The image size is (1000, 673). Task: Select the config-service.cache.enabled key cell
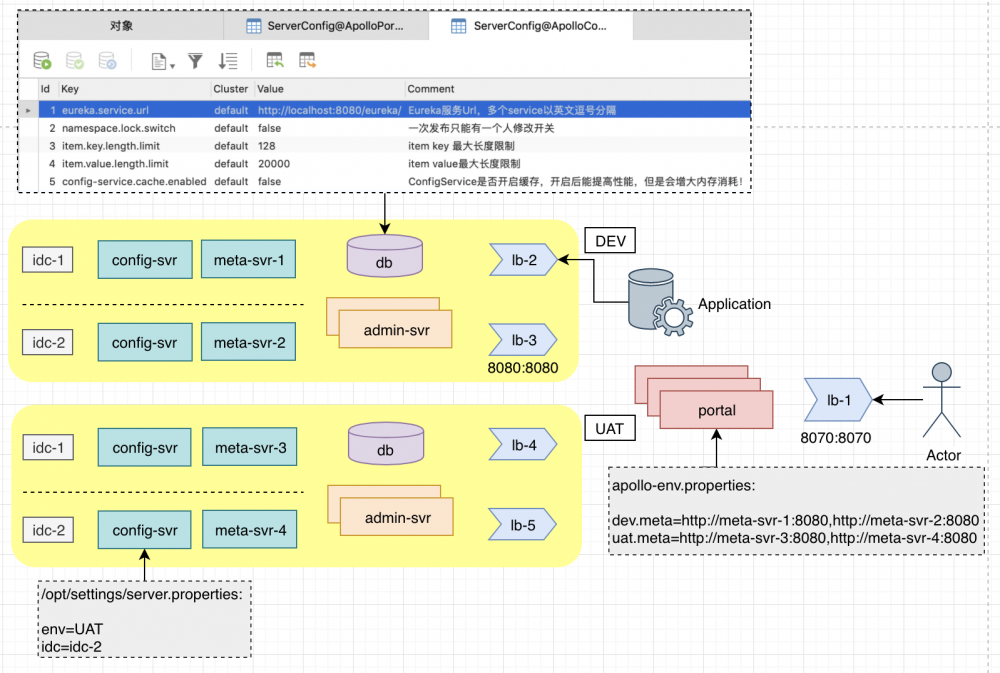(x=135, y=182)
